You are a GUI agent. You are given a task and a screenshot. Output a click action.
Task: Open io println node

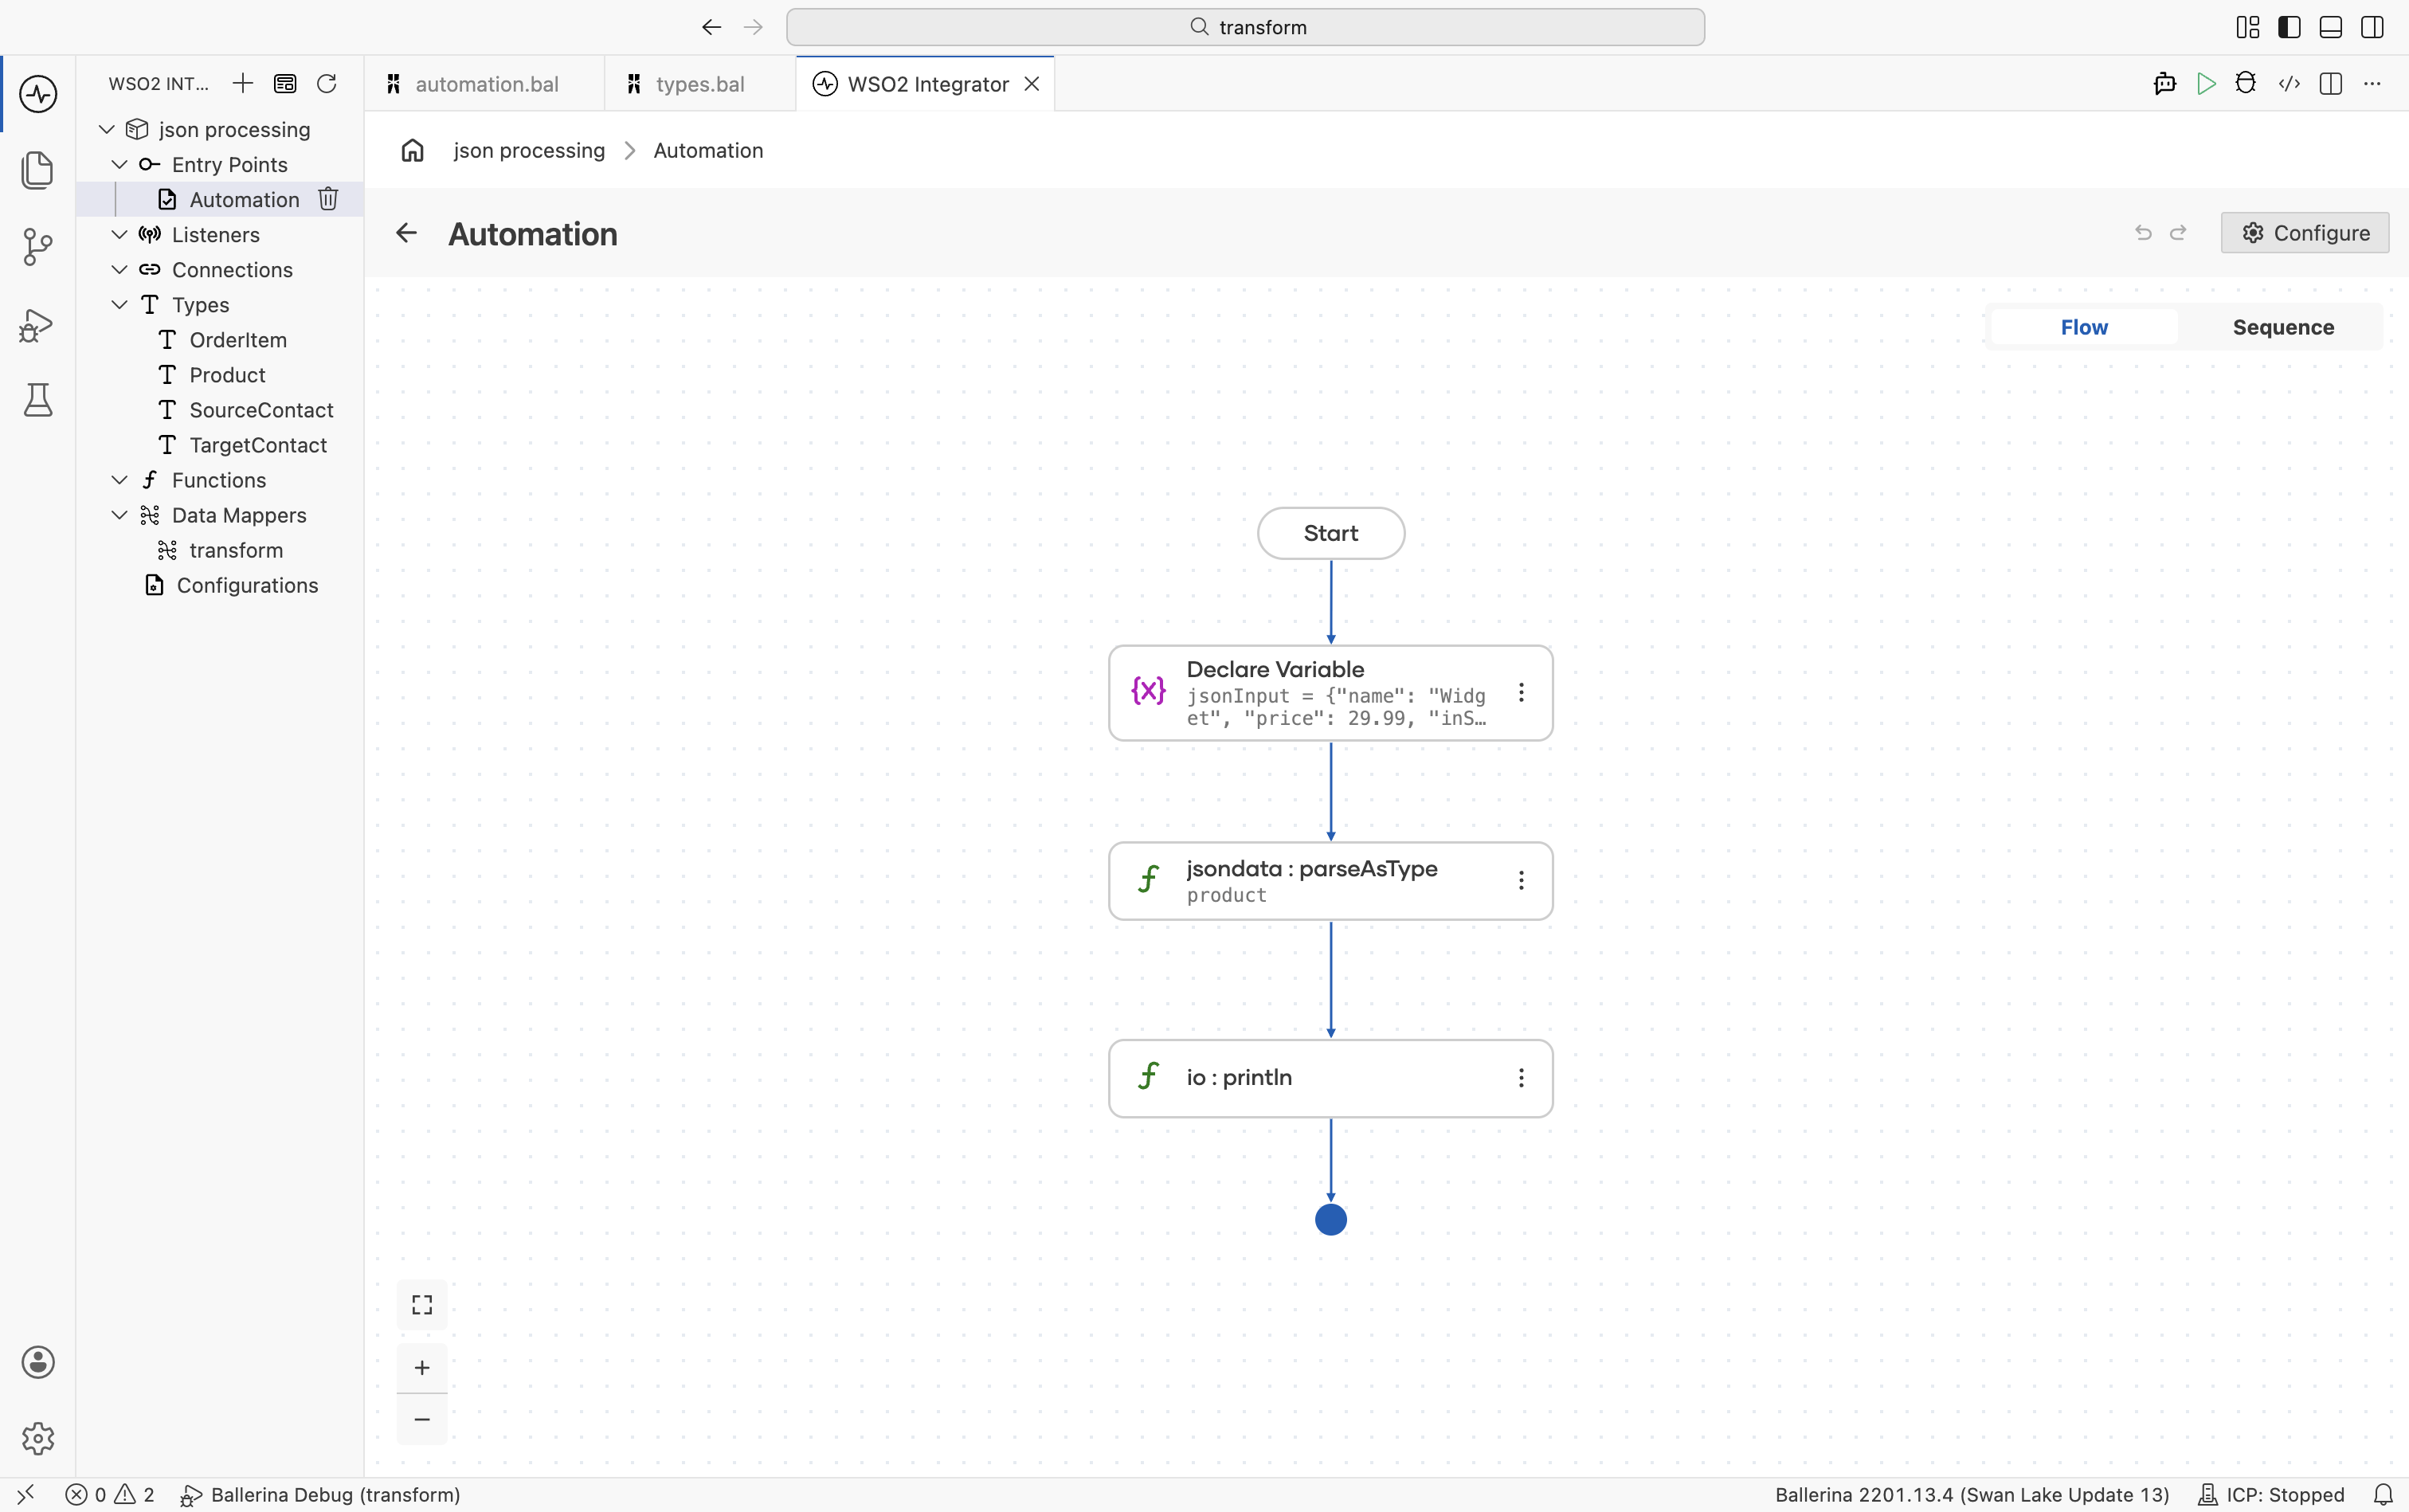tap(1331, 1078)
